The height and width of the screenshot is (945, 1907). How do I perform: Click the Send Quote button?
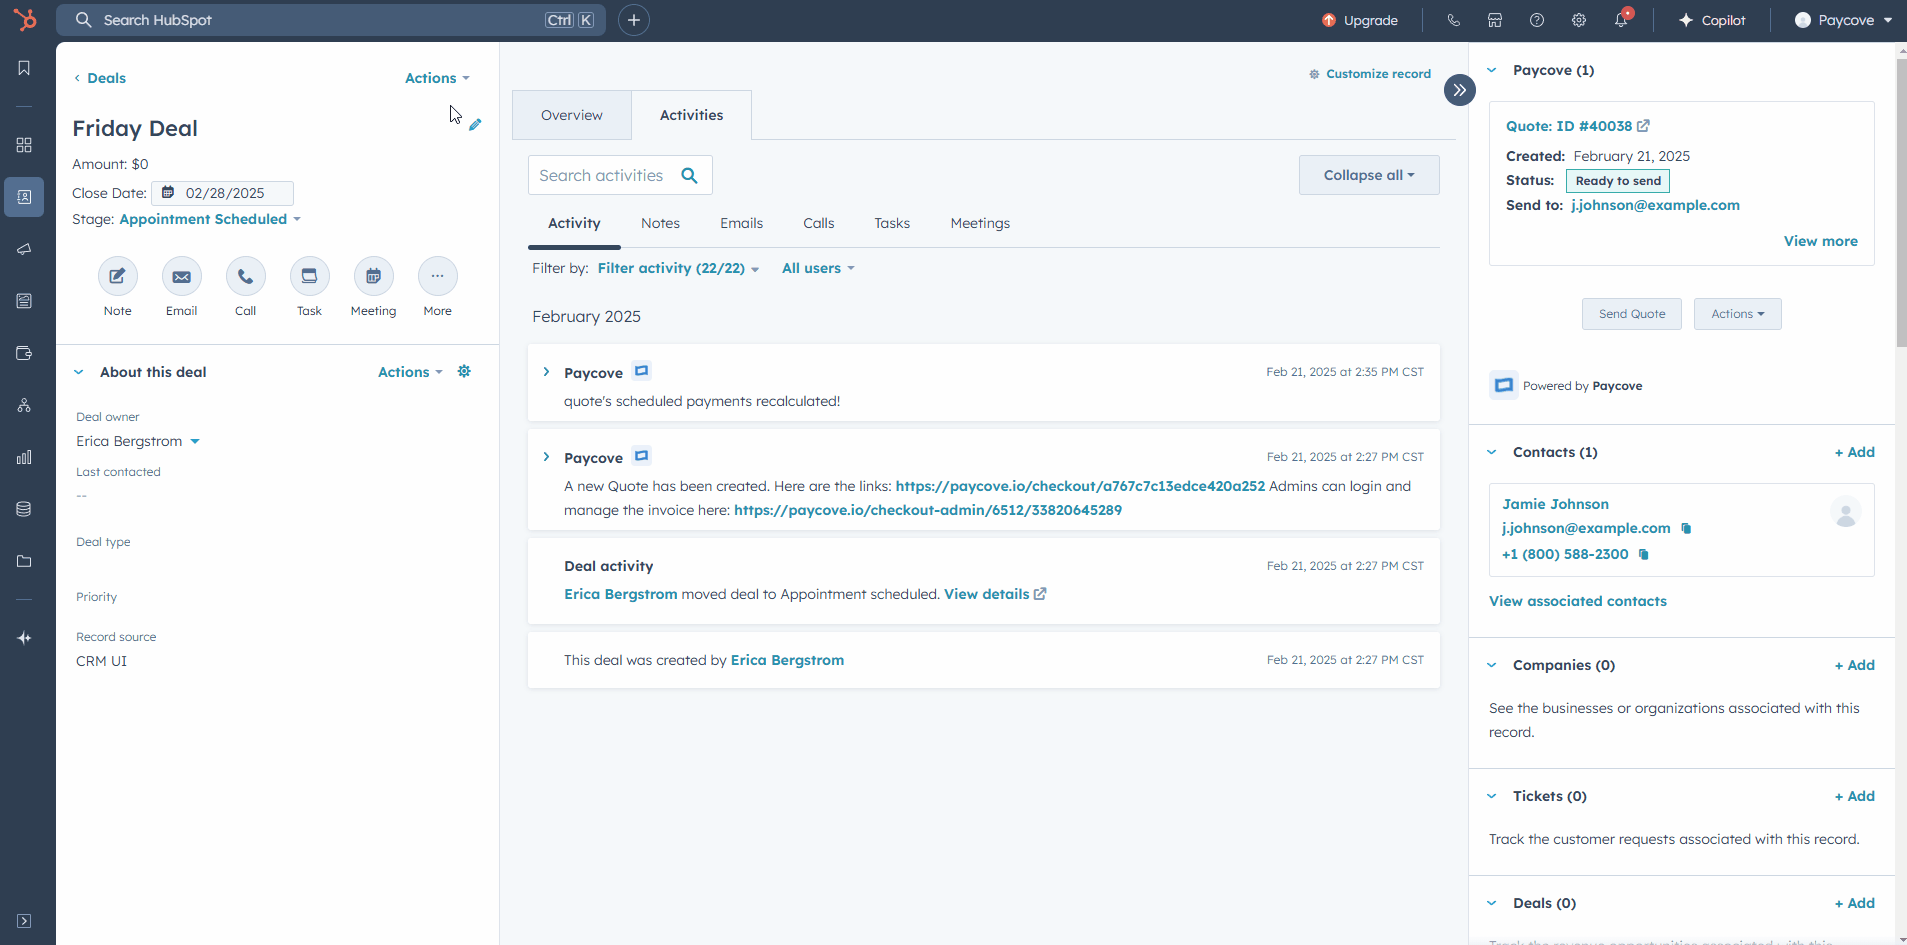click(1632, 314)
